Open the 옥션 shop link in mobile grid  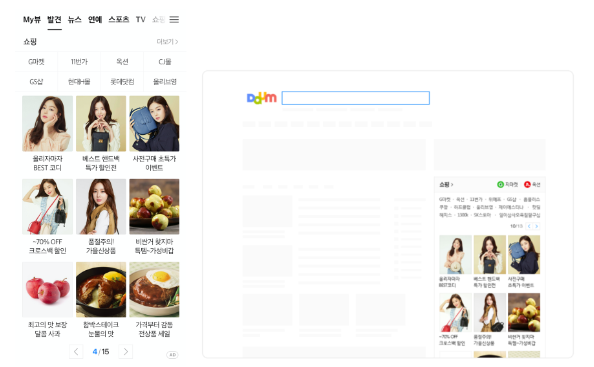(x=122, y=61)
